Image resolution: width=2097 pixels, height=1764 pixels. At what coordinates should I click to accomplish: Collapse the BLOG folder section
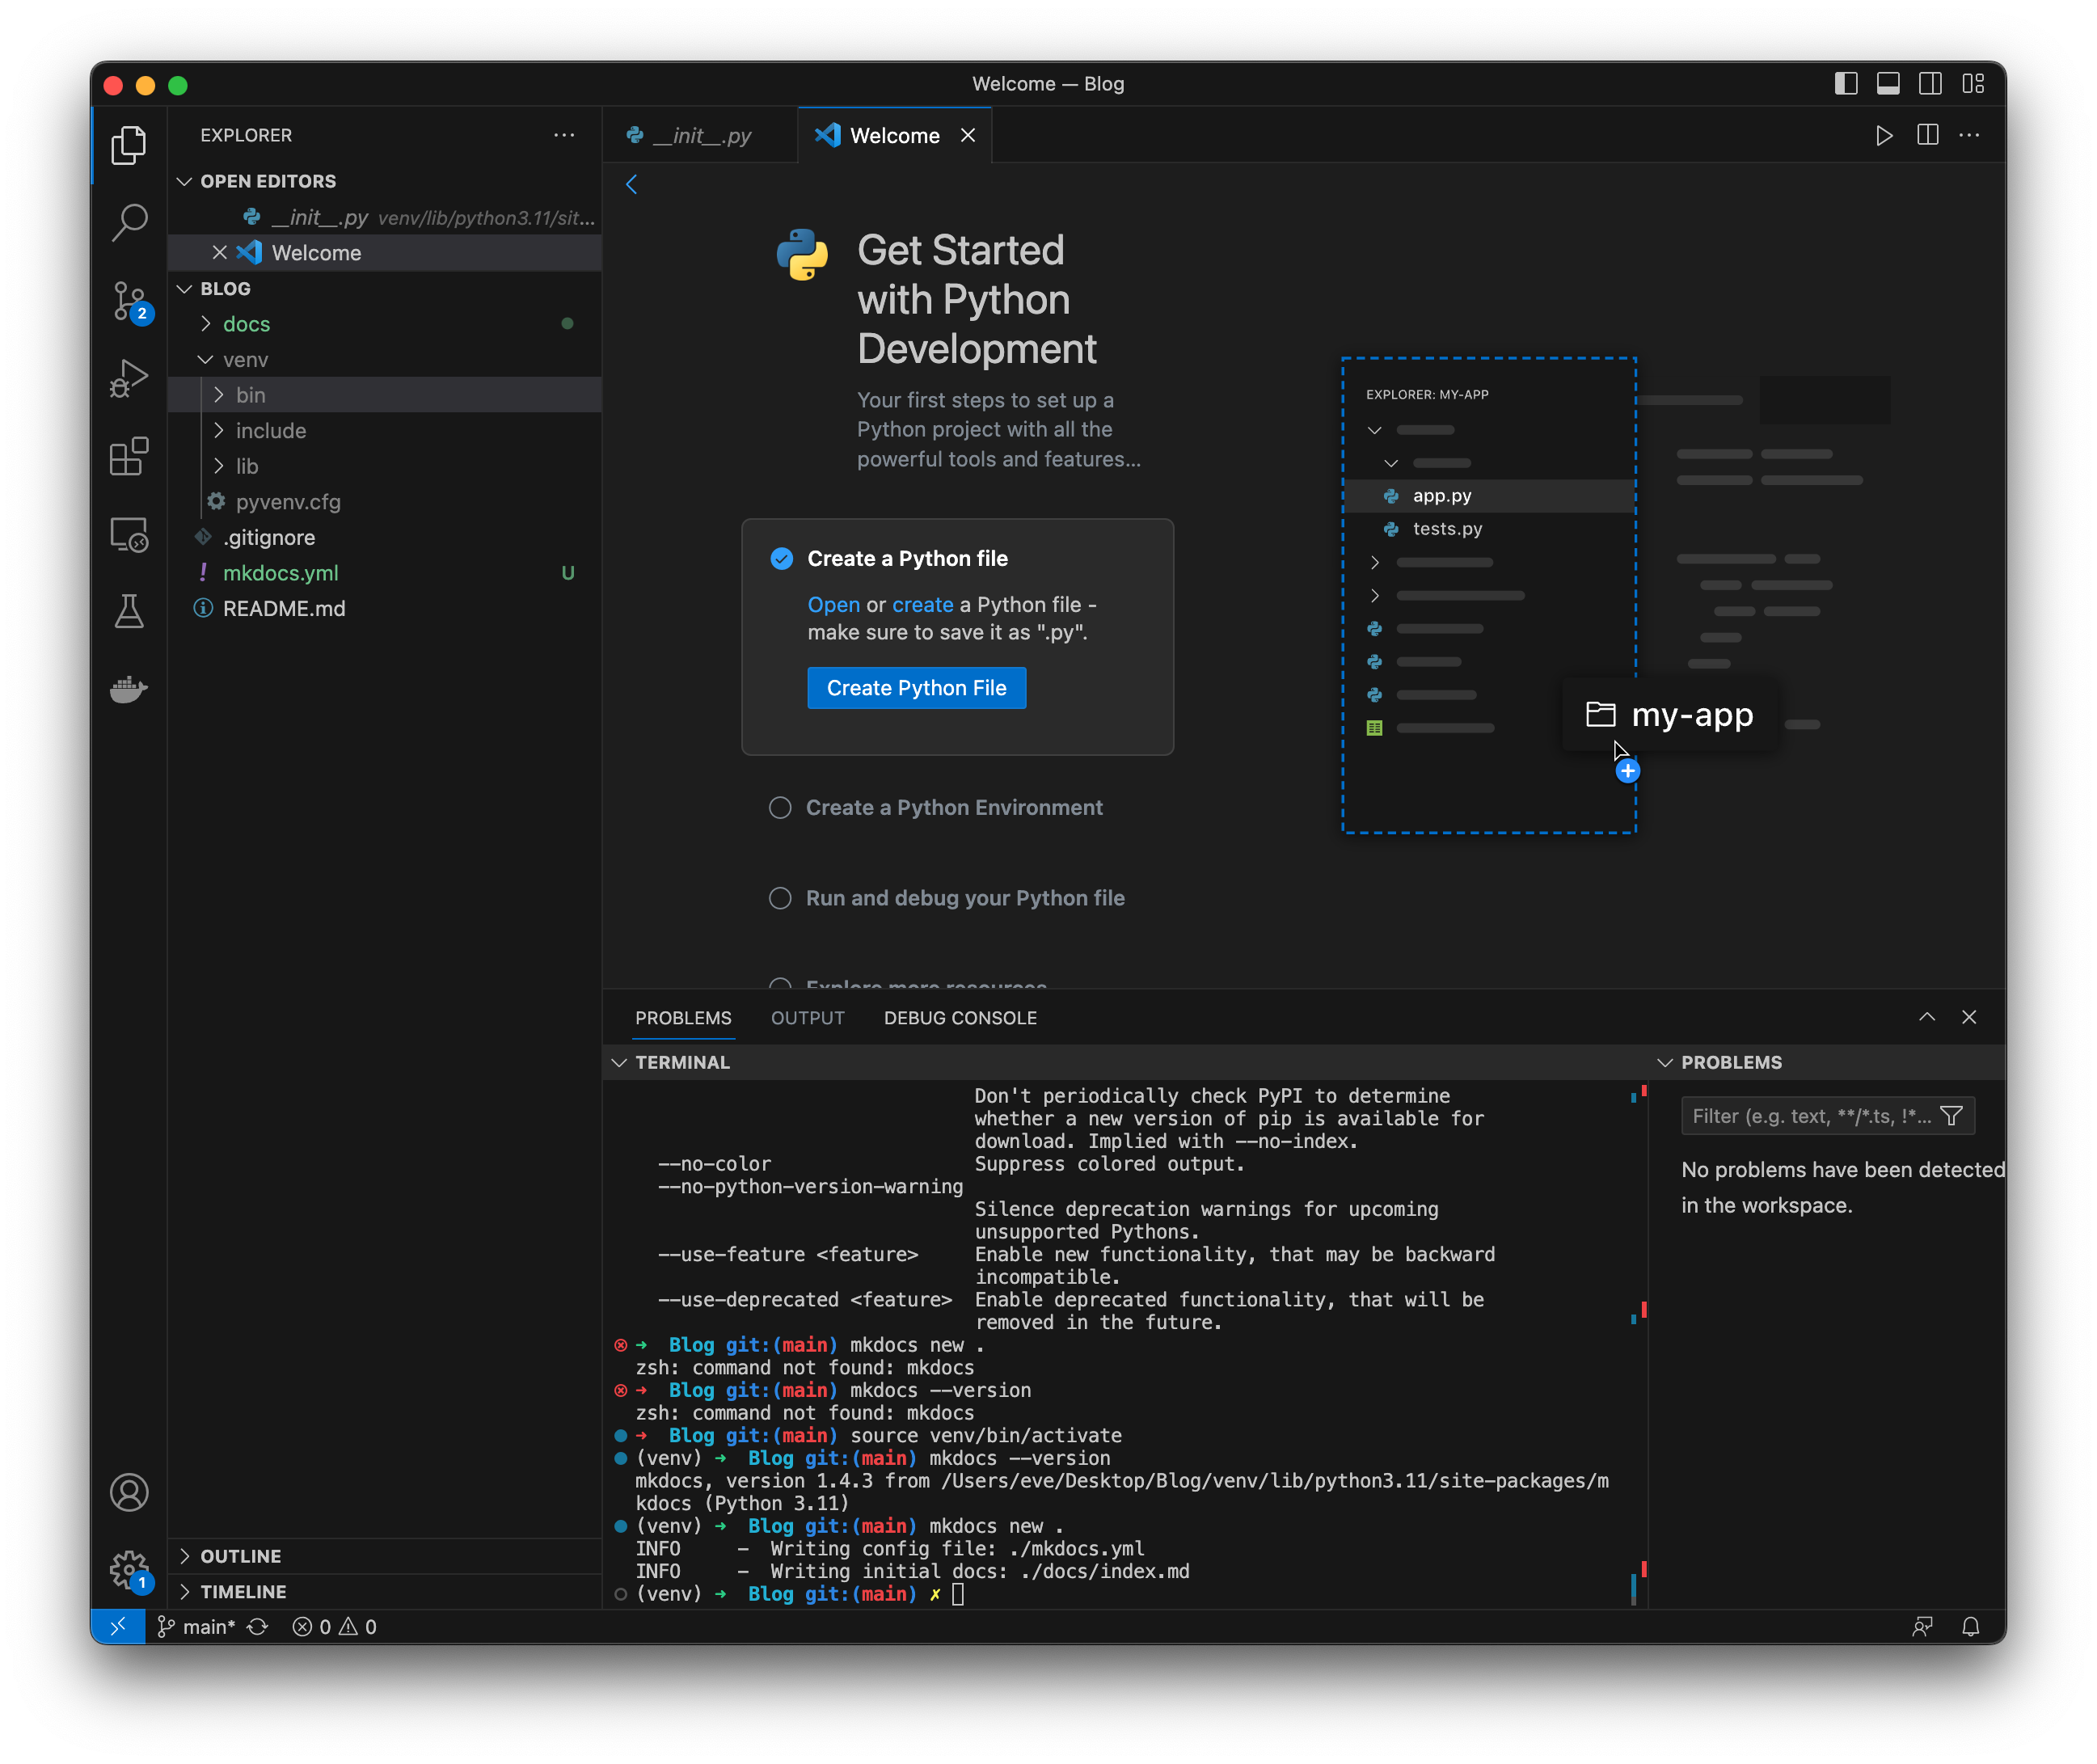[x=385, y=288]
